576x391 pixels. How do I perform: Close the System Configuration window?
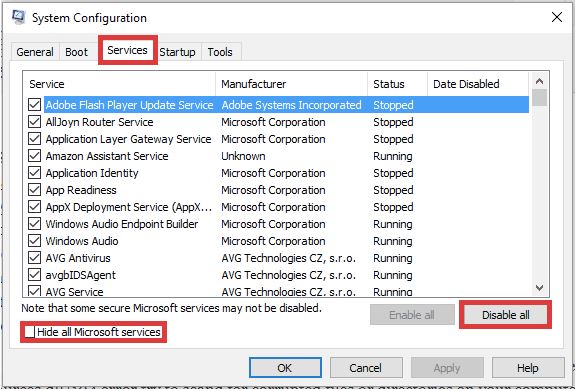click(x=557, y=17)
